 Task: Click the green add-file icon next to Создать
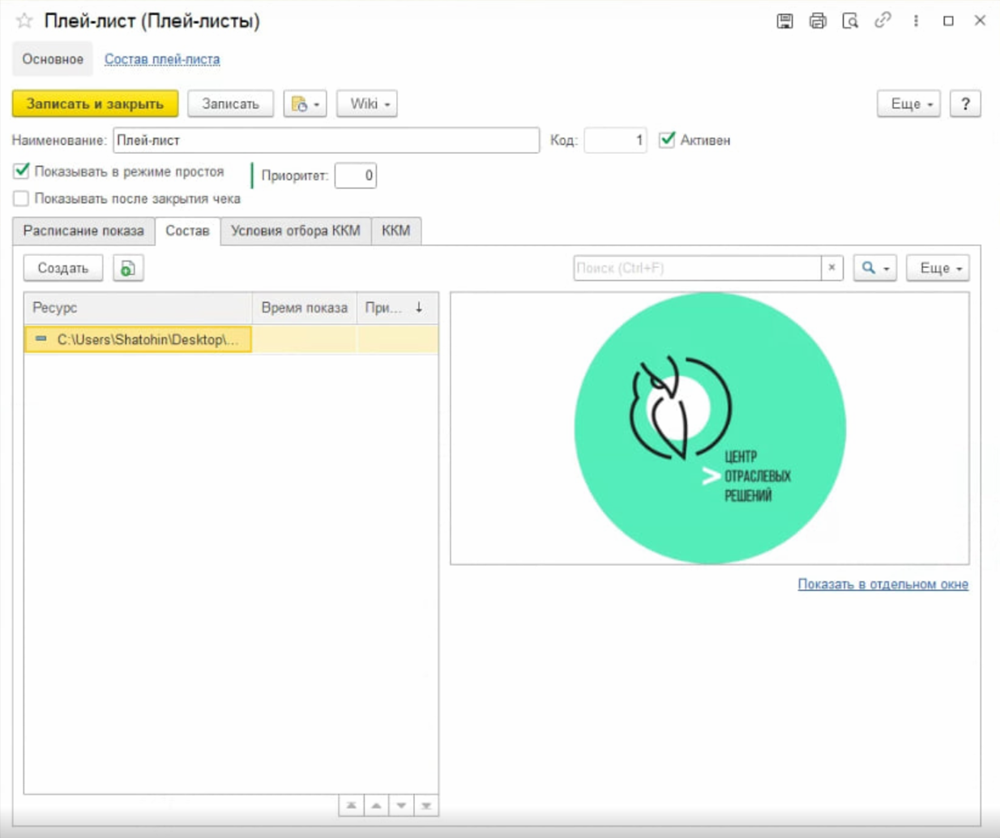coord(128,268)
